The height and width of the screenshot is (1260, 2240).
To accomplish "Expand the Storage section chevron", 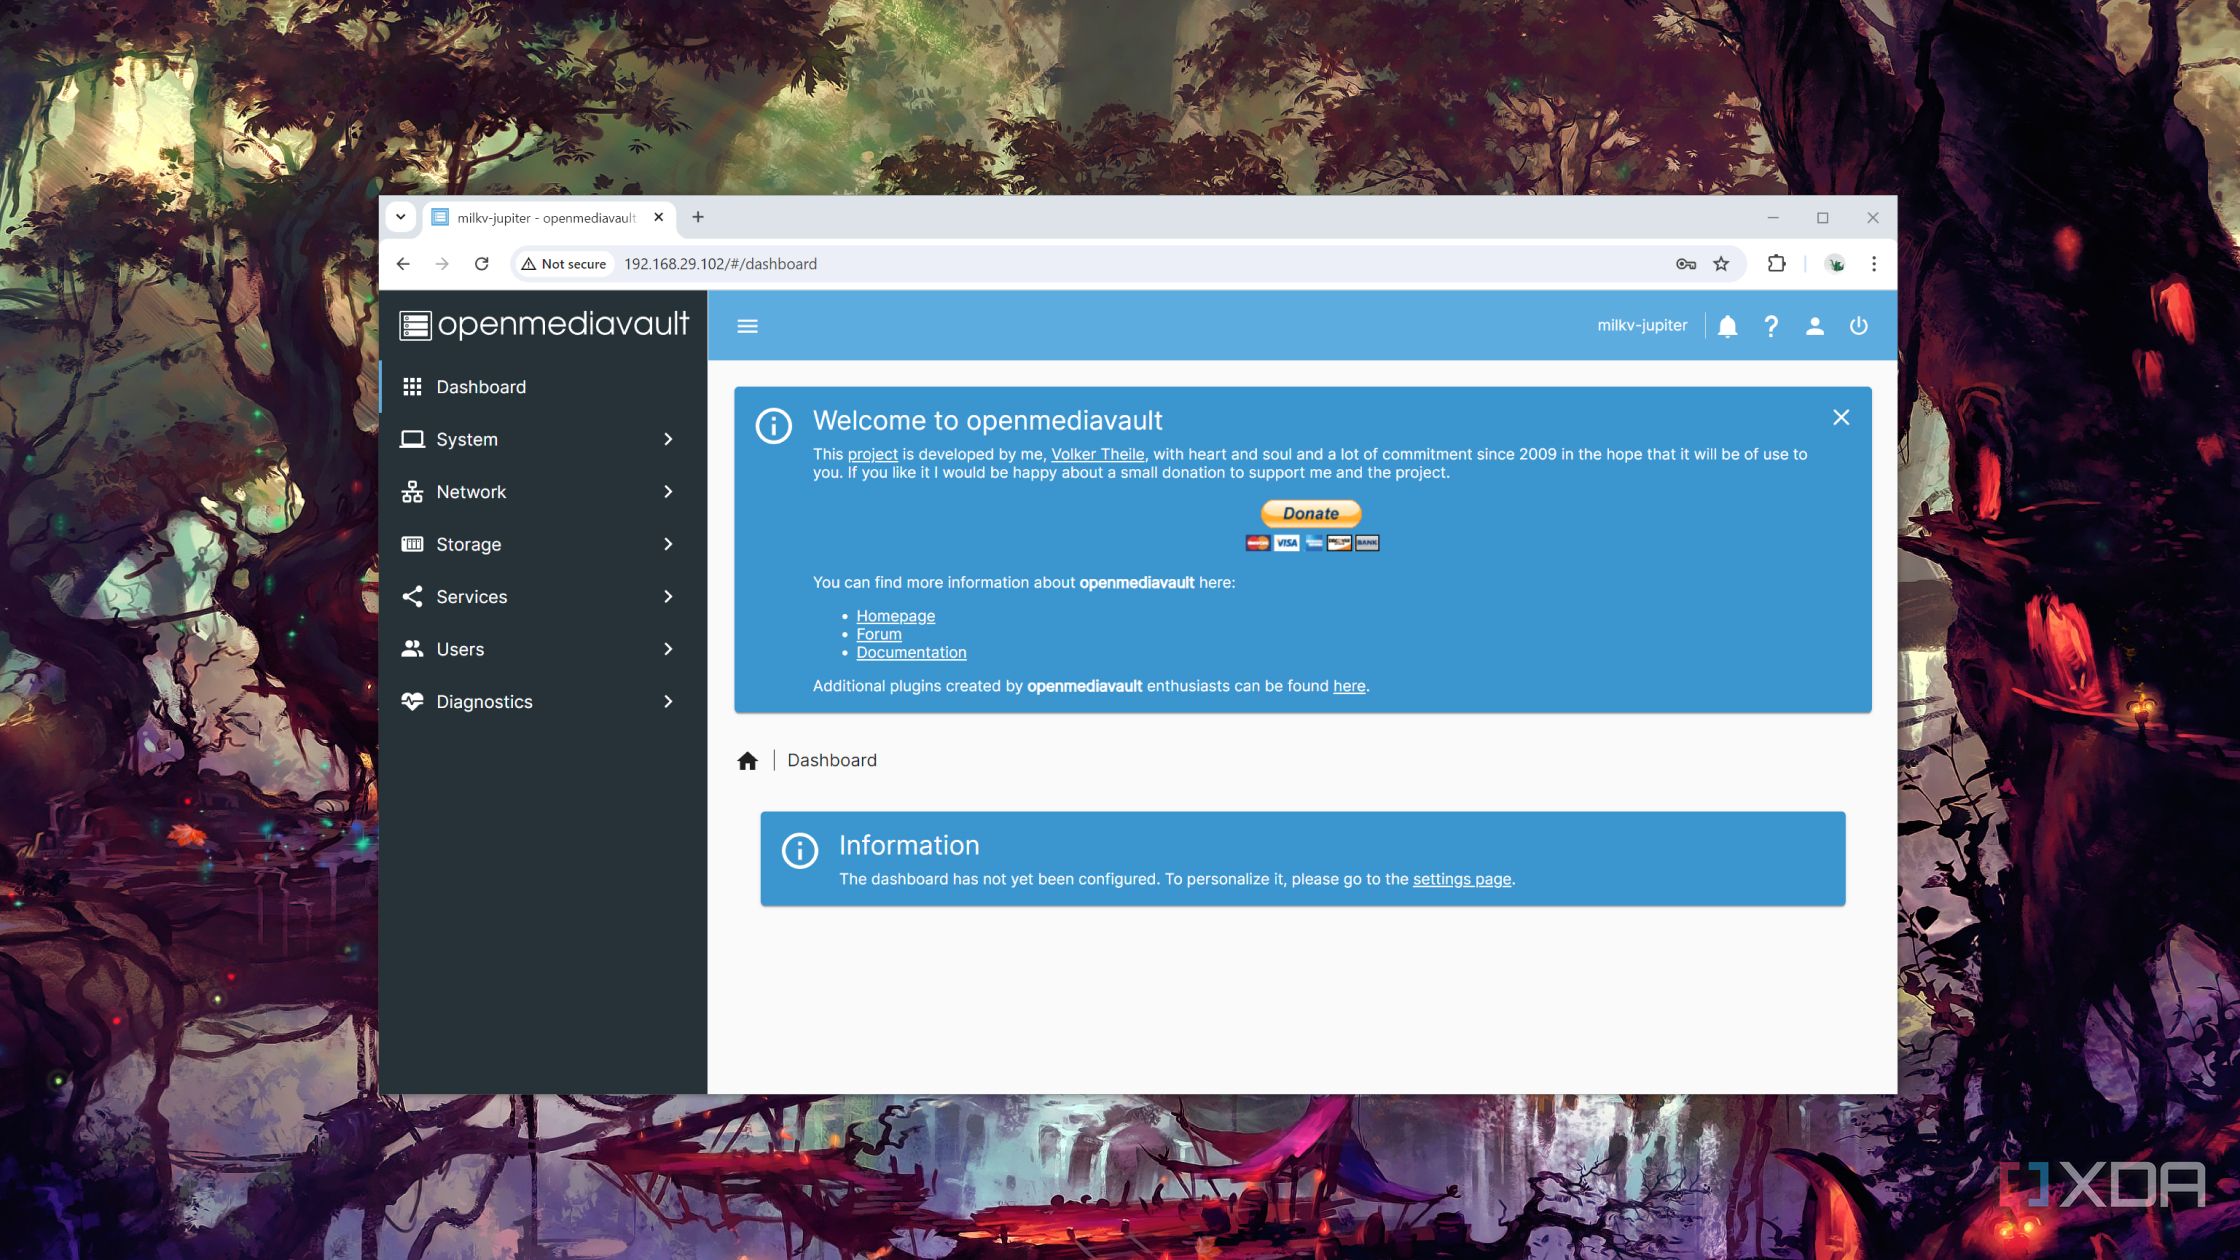I will [x=667, y=544].
